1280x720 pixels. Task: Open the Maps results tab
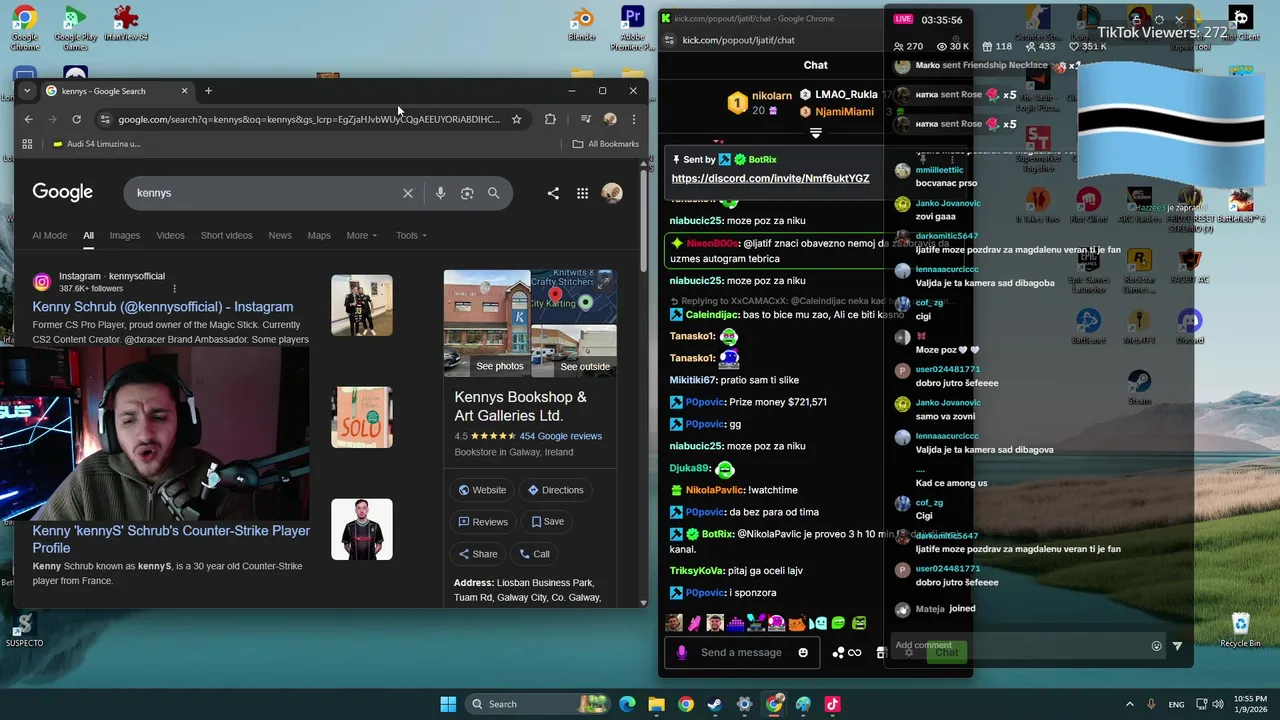(319, 235)
